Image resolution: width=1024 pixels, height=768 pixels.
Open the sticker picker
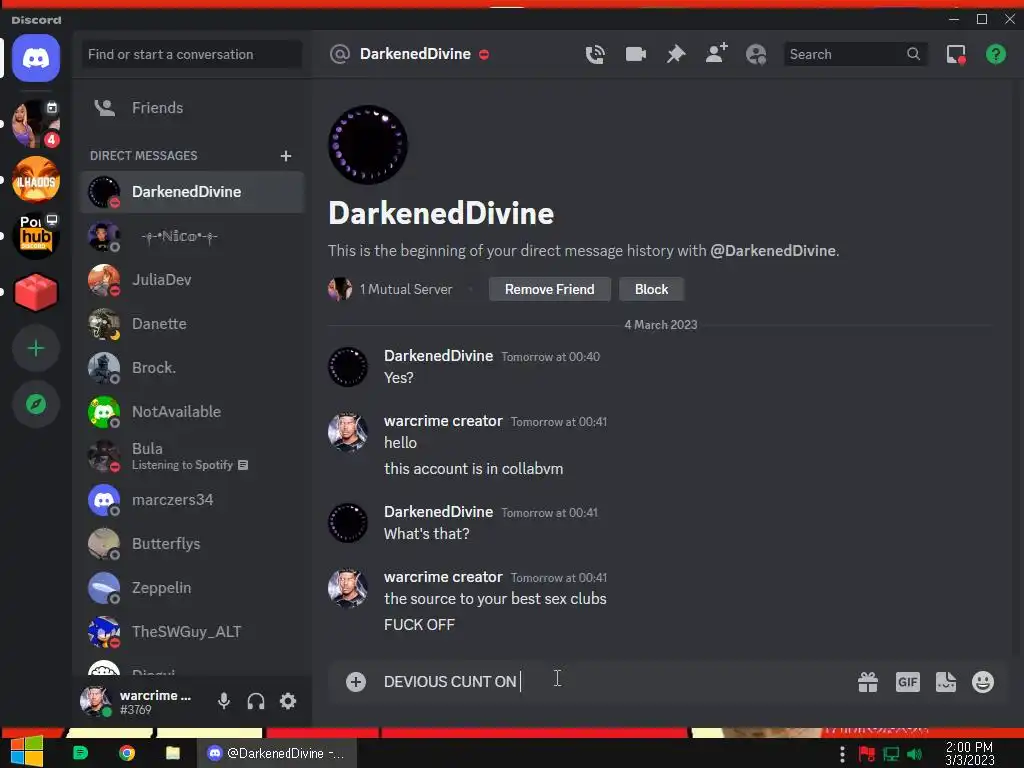946,682
